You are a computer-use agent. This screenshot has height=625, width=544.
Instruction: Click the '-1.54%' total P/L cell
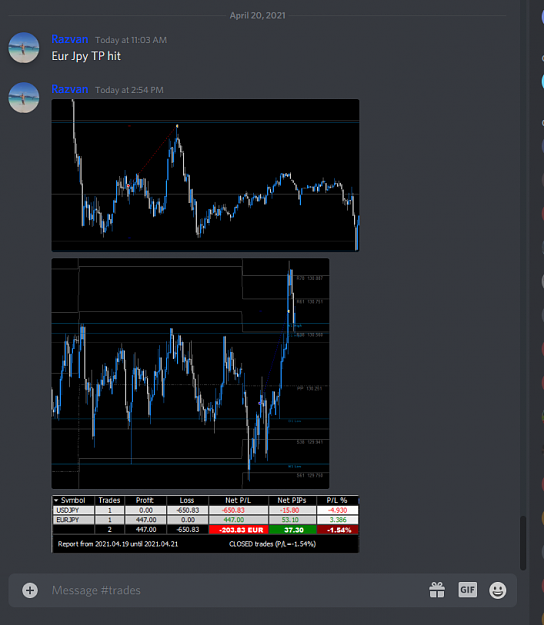pyautogui.click(x=338, y=530)
